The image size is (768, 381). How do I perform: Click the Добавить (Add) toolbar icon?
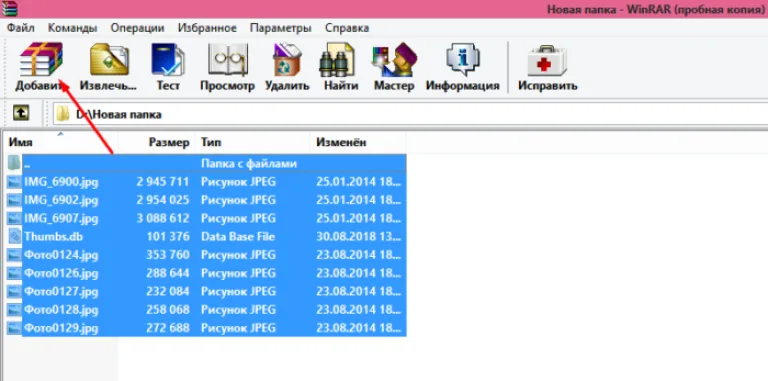[41, 59]
